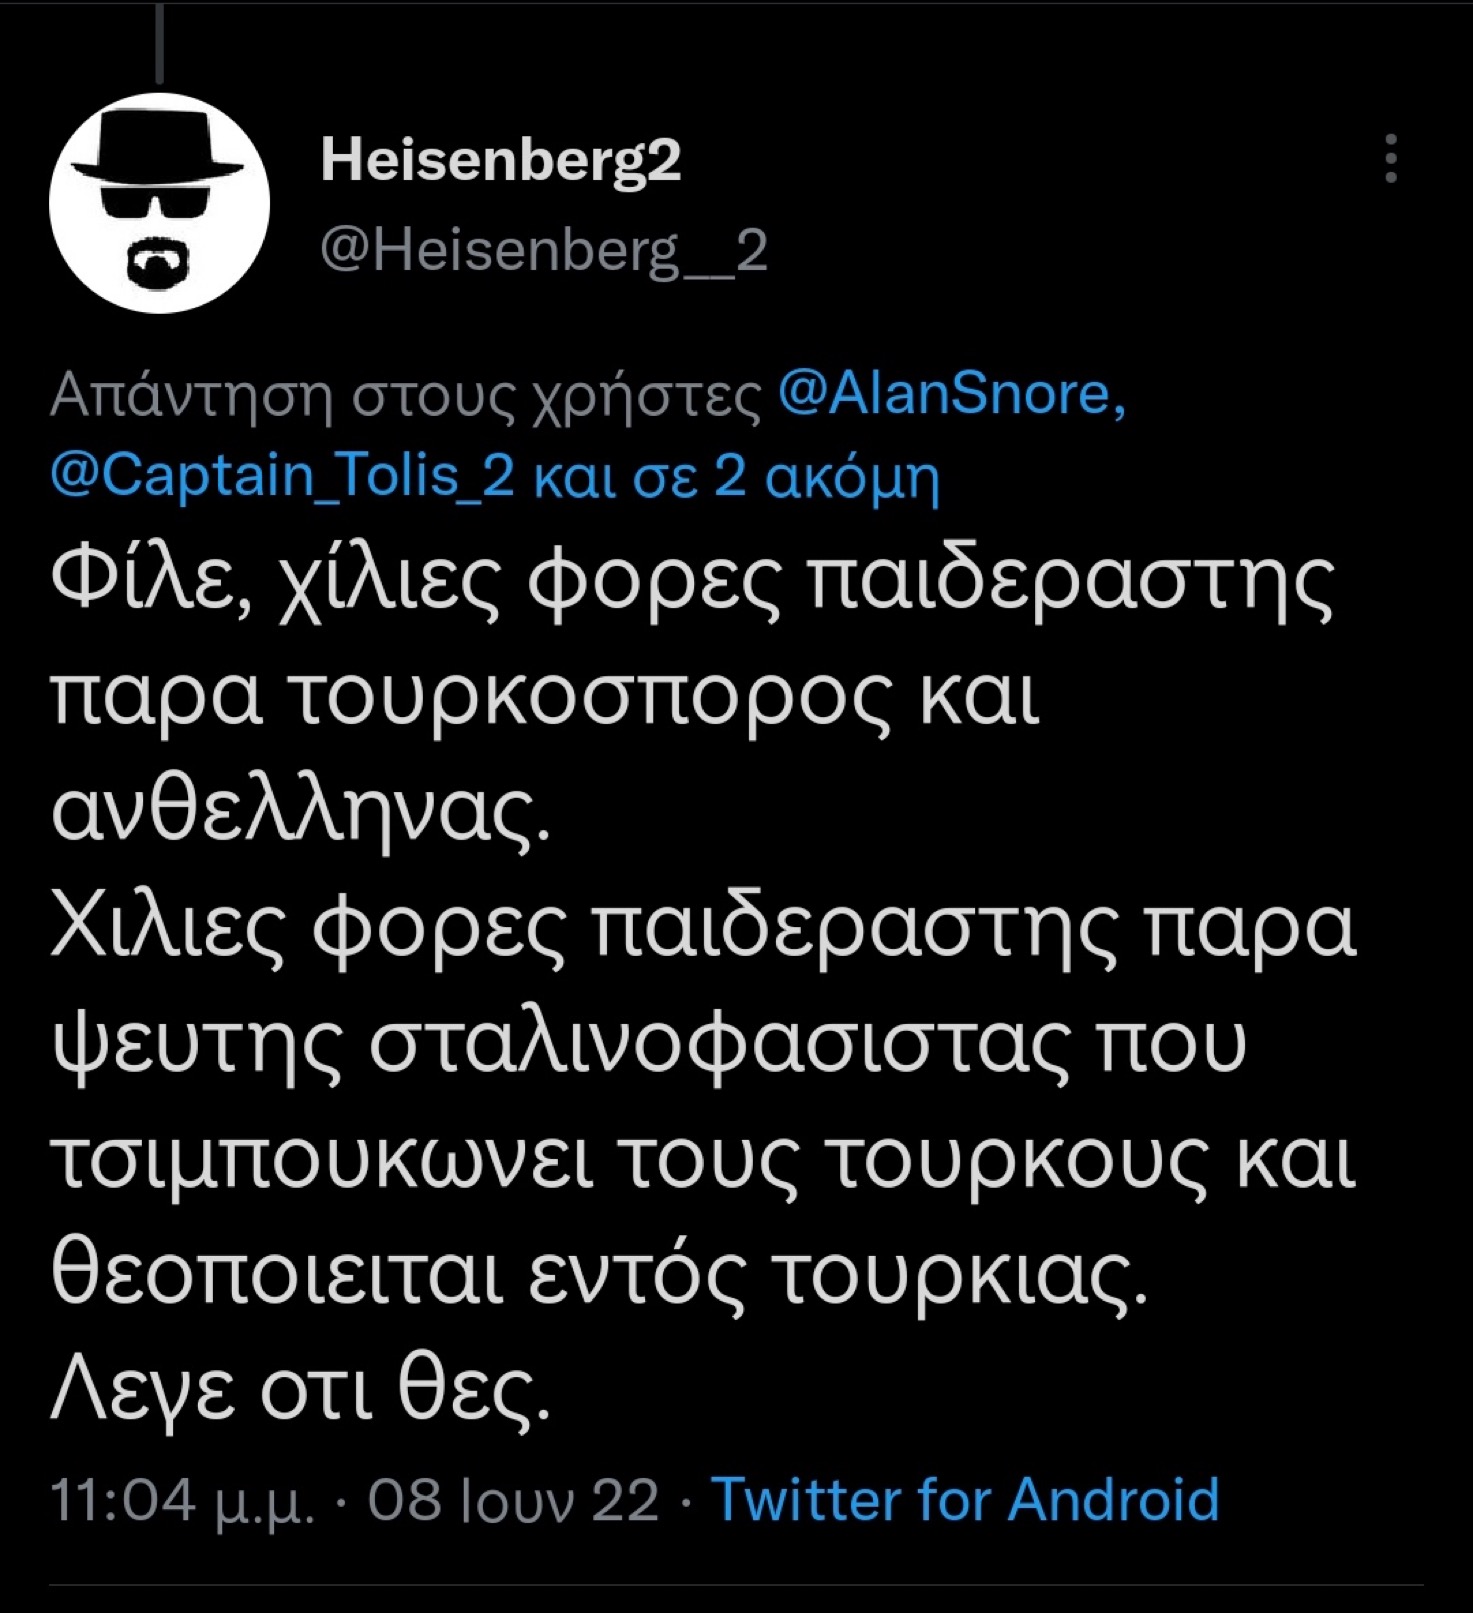Open the Heisenberg2 display name profile

pyautogui.click(x=500, y=160)
